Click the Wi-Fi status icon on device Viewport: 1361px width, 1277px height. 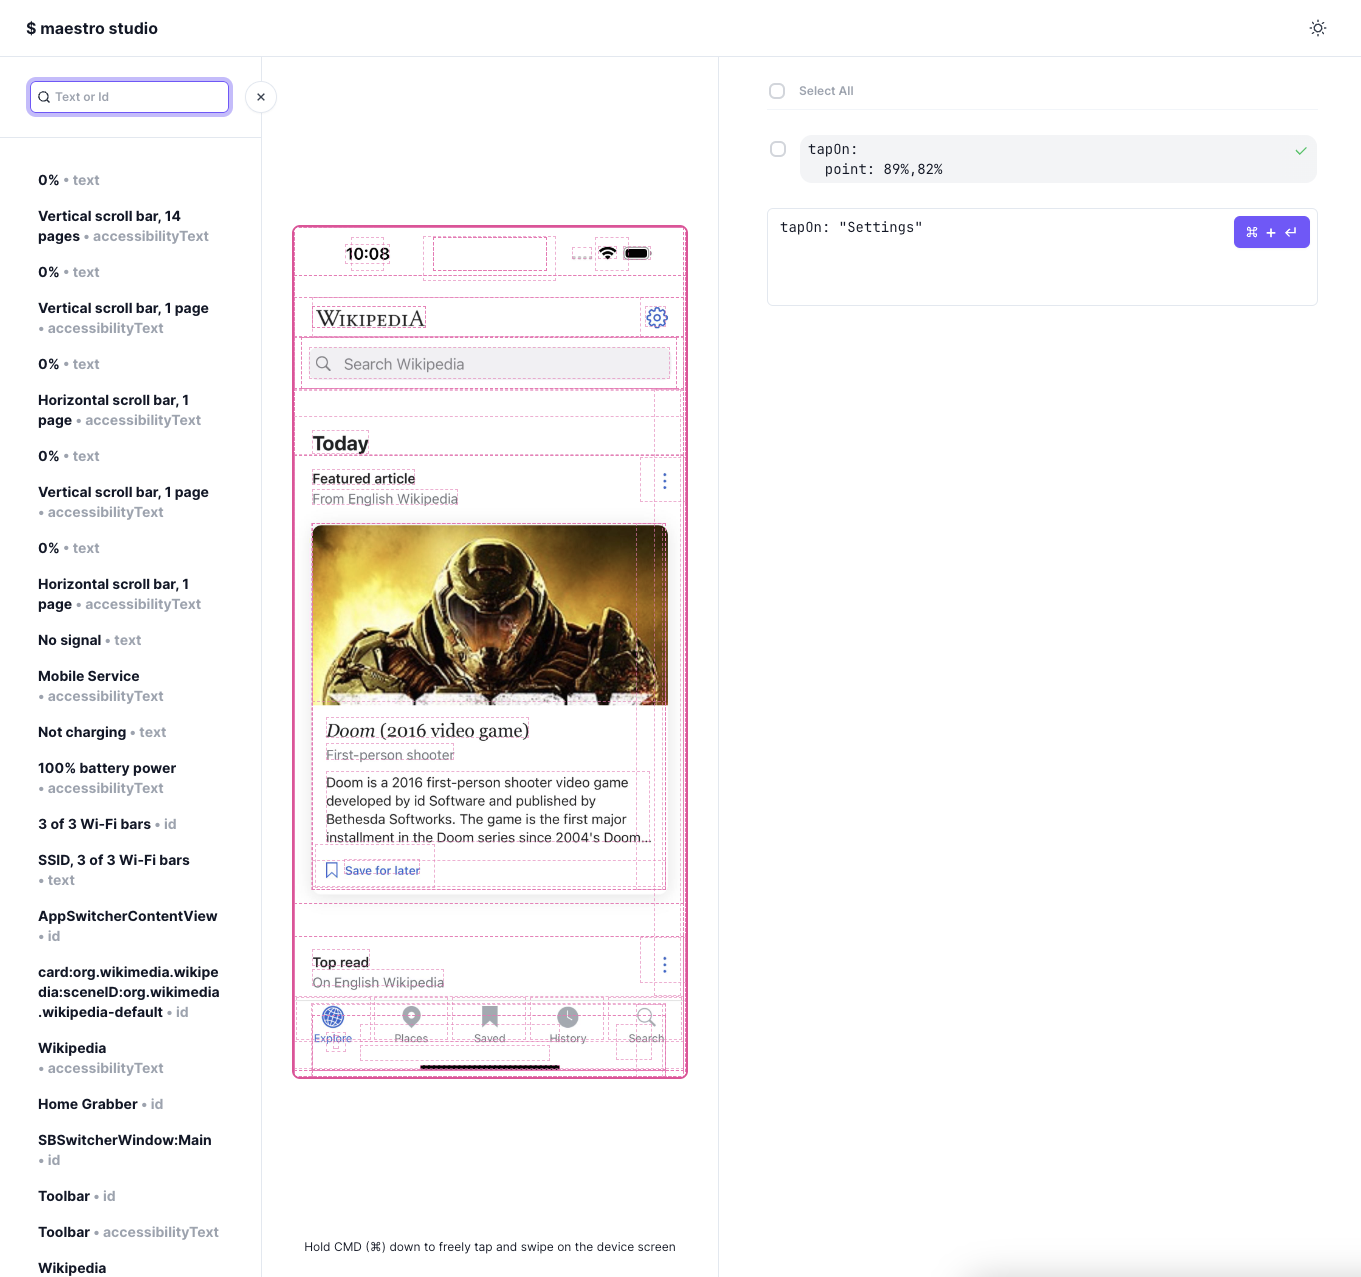607,253
